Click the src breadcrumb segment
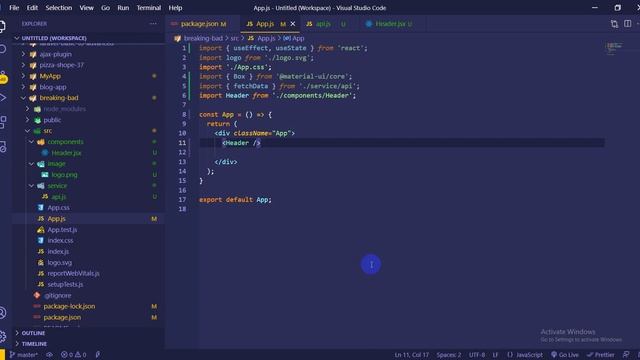Screen dimensions: 640x360 pos(234,38)
